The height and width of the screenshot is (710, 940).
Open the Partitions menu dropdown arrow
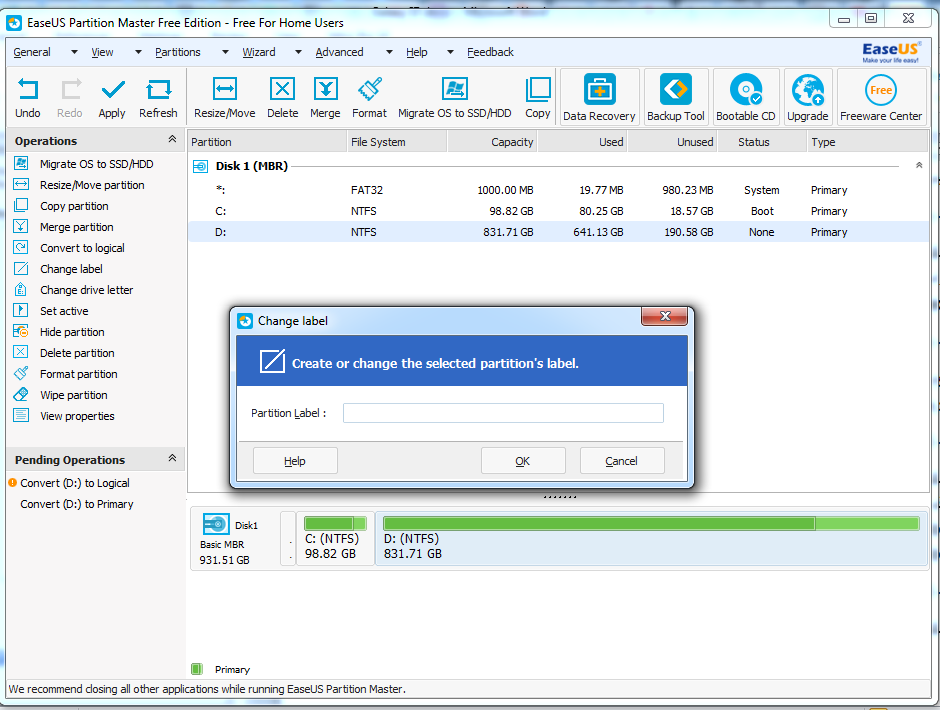point(225,52)
